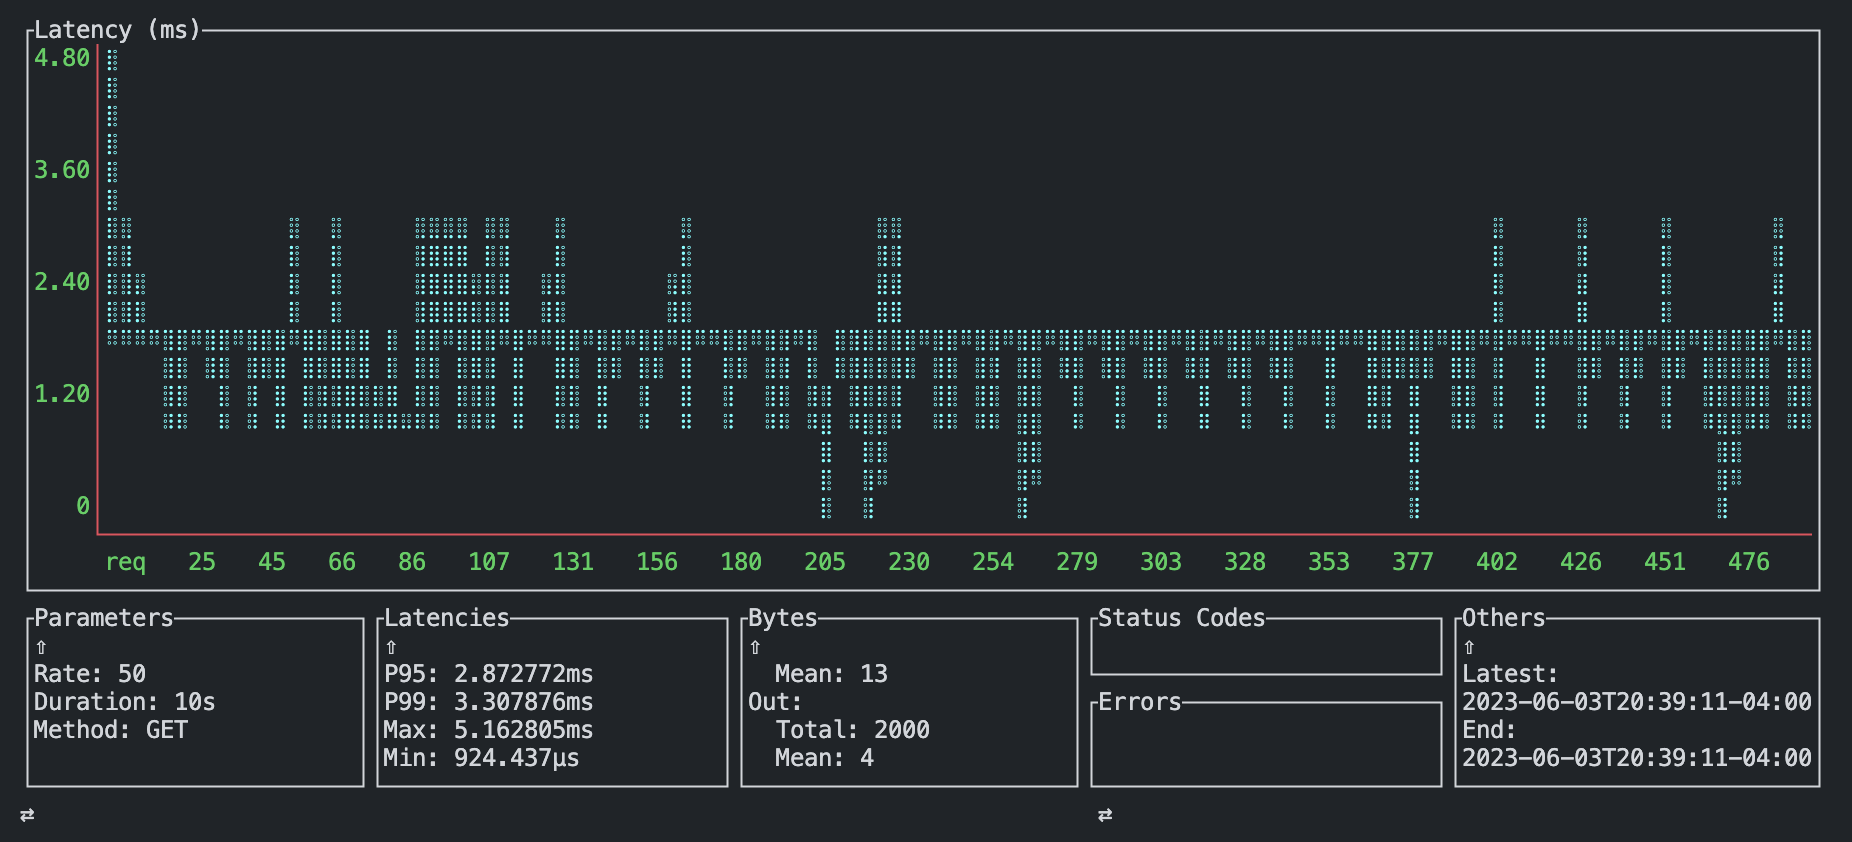Click the 'Latency (ms)' chart title
This screenshot has height=842, width=1852.
pyautogui.click(x=118, y=30)
